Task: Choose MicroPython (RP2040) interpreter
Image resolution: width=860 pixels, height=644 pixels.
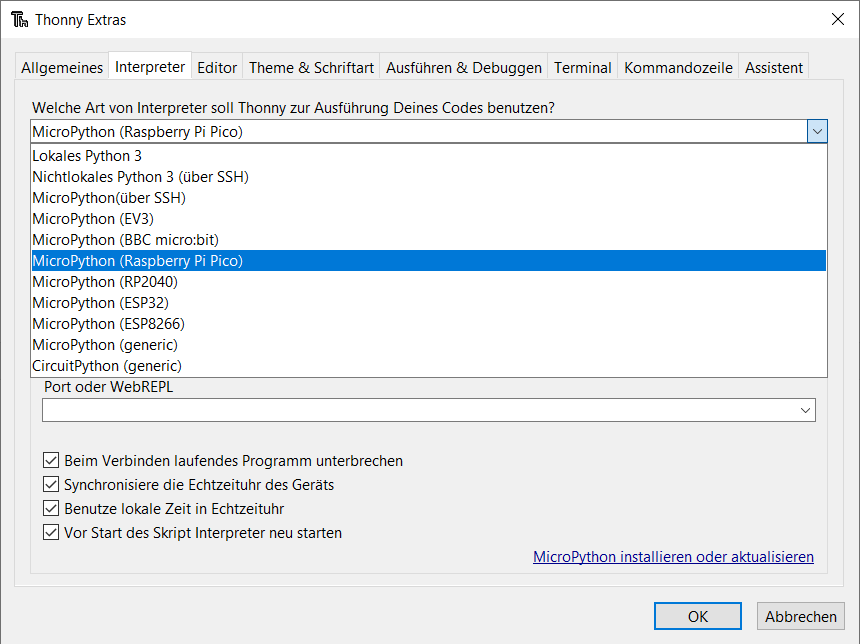Action: [x=429, y=282]
